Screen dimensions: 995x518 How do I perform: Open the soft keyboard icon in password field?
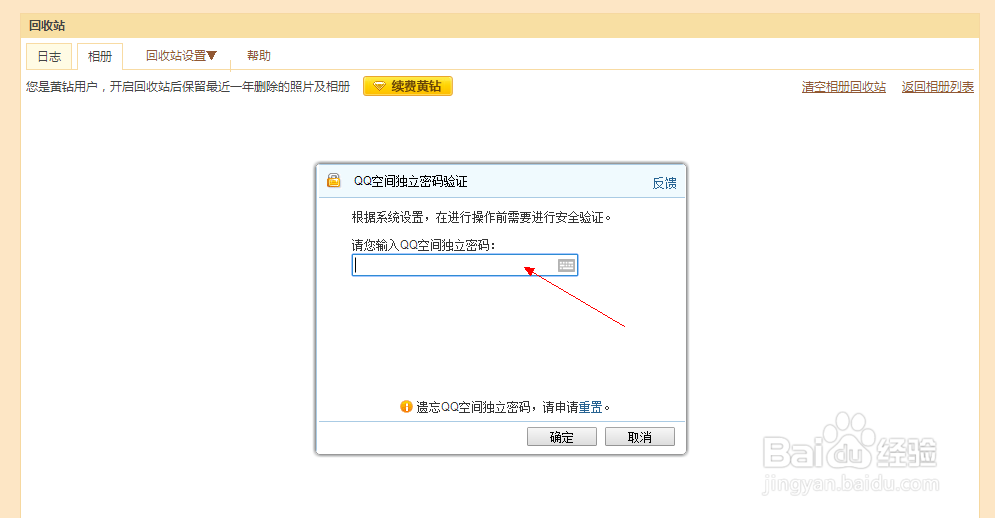(567, 265)
